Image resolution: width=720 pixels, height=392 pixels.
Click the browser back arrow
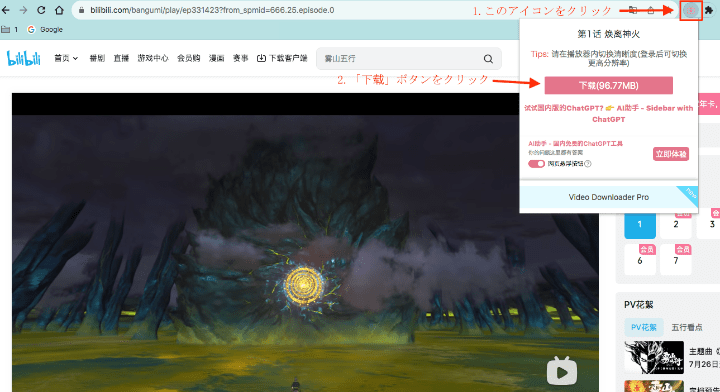click(6, 10)
